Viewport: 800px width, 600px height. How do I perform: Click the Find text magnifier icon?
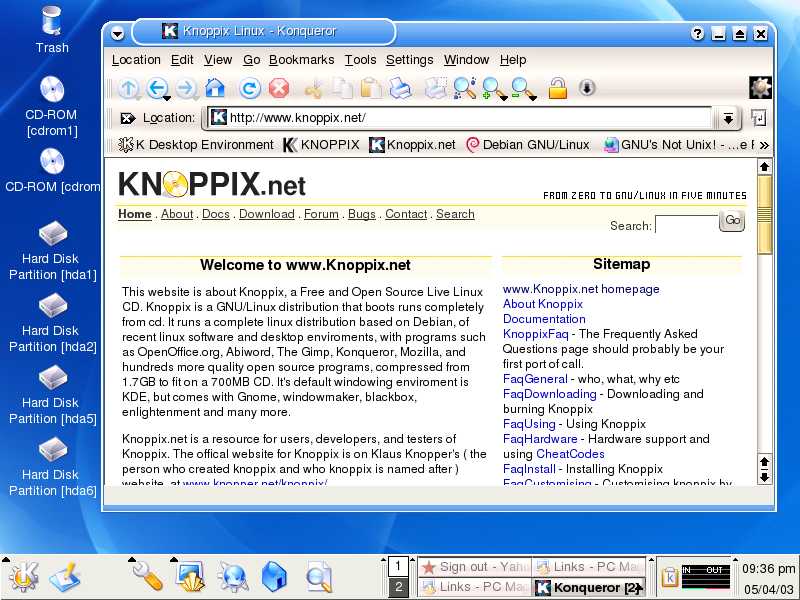click(x=464, y=88)
